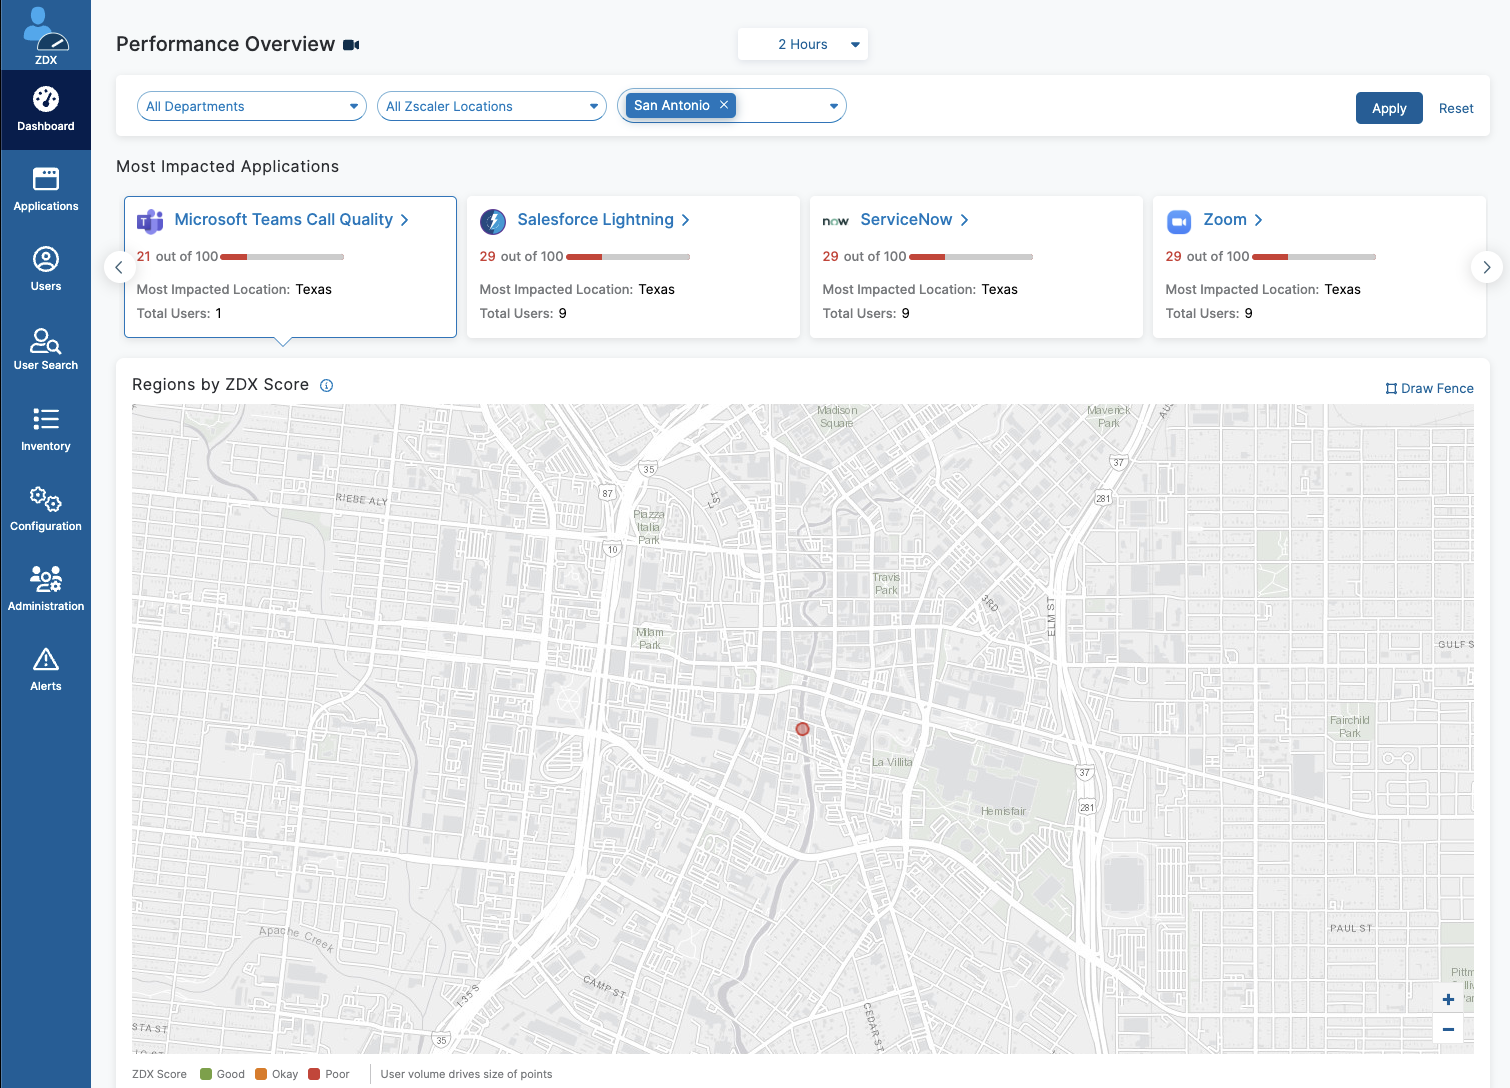Click the video camera icon beside Performance Overview
Viewport: 1510px width, 1088px height.
point(351,45)
